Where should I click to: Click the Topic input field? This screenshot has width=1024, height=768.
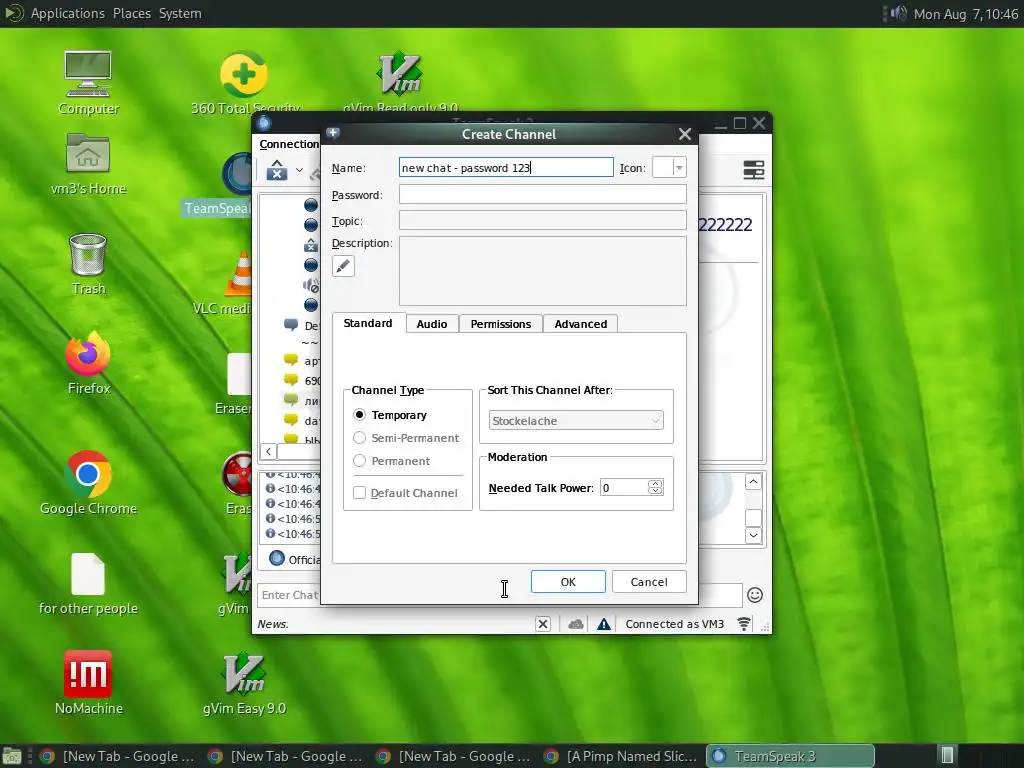pyautogui.click(x=543, y=220)
